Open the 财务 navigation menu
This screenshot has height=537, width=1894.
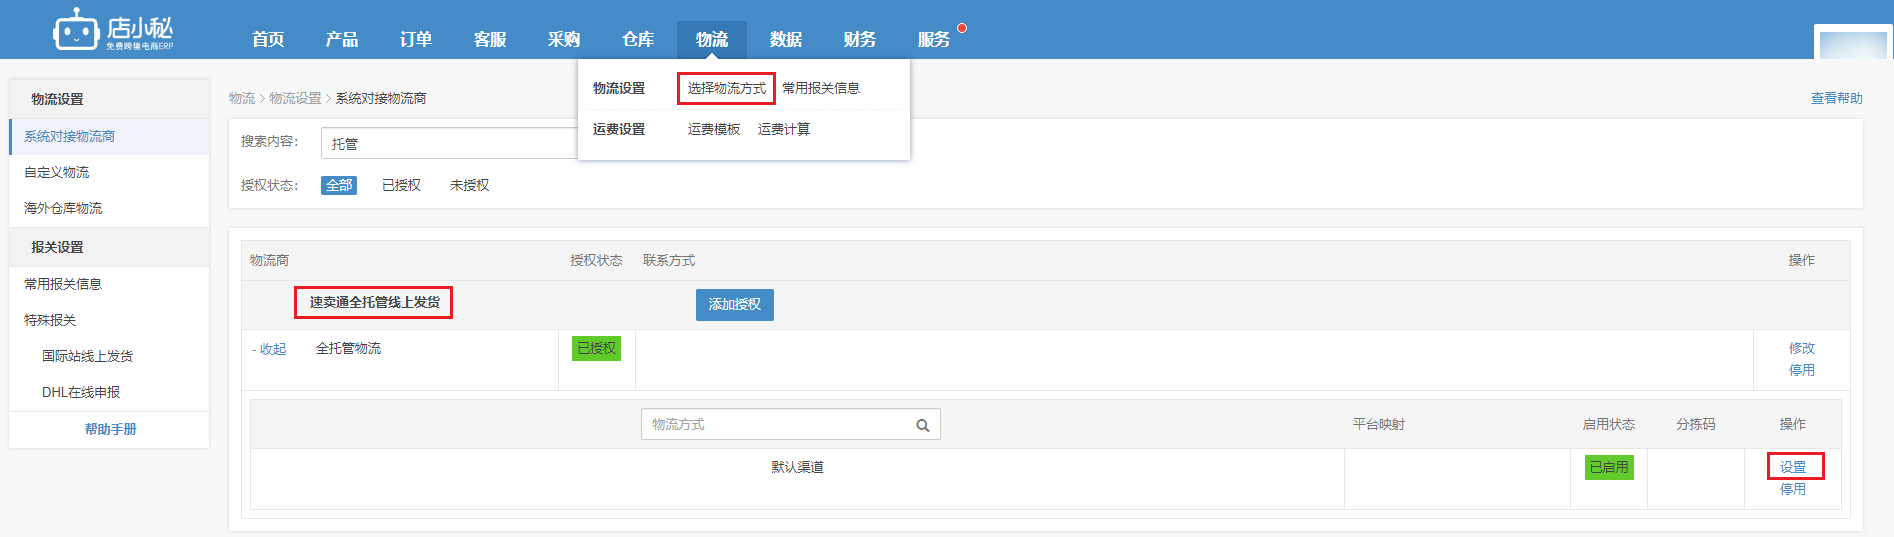click(860, 39)
